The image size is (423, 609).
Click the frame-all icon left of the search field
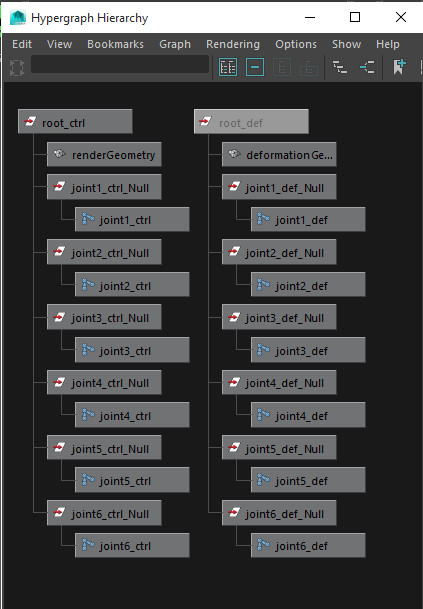(x=17, y=68)
